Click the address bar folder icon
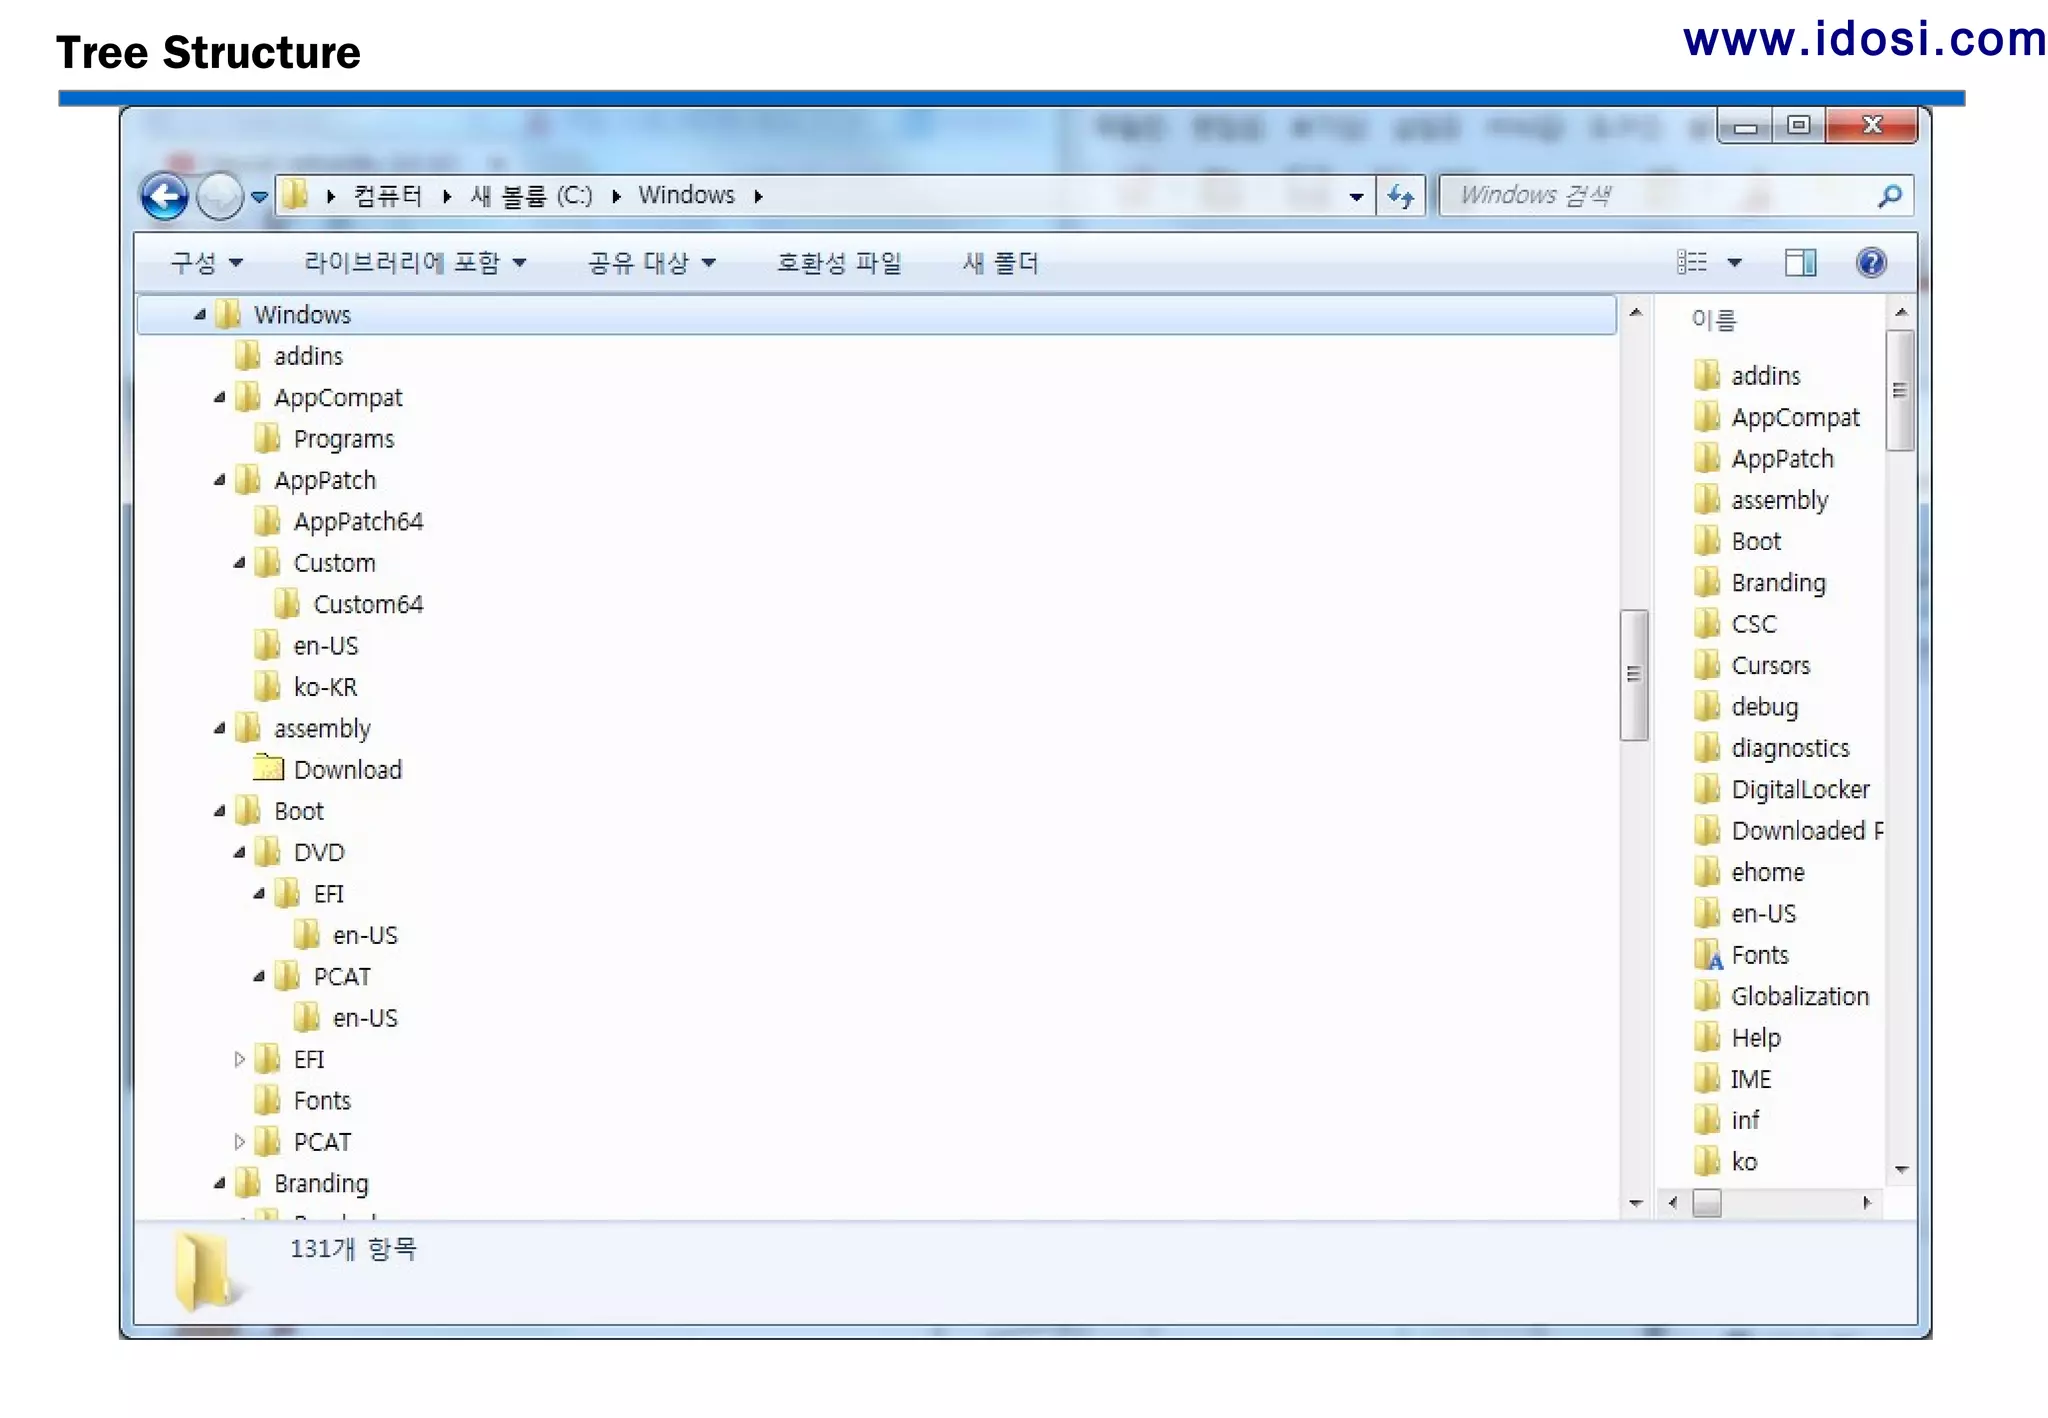This screenshot has width=2048, height=1418. [x=294, y=195]
